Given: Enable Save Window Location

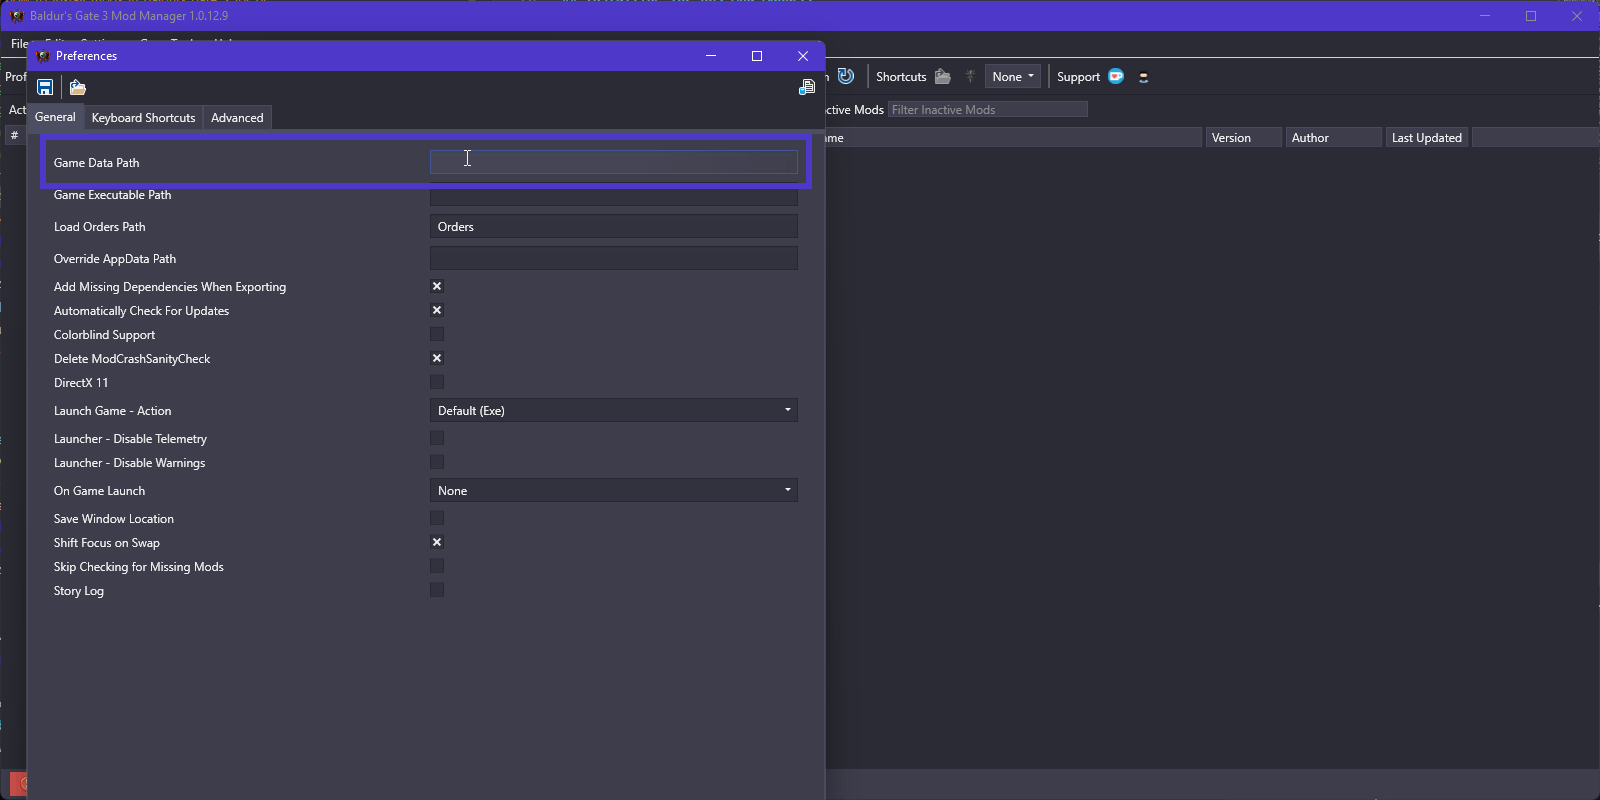Looking at the screenshot, I should tap(437, 518).
